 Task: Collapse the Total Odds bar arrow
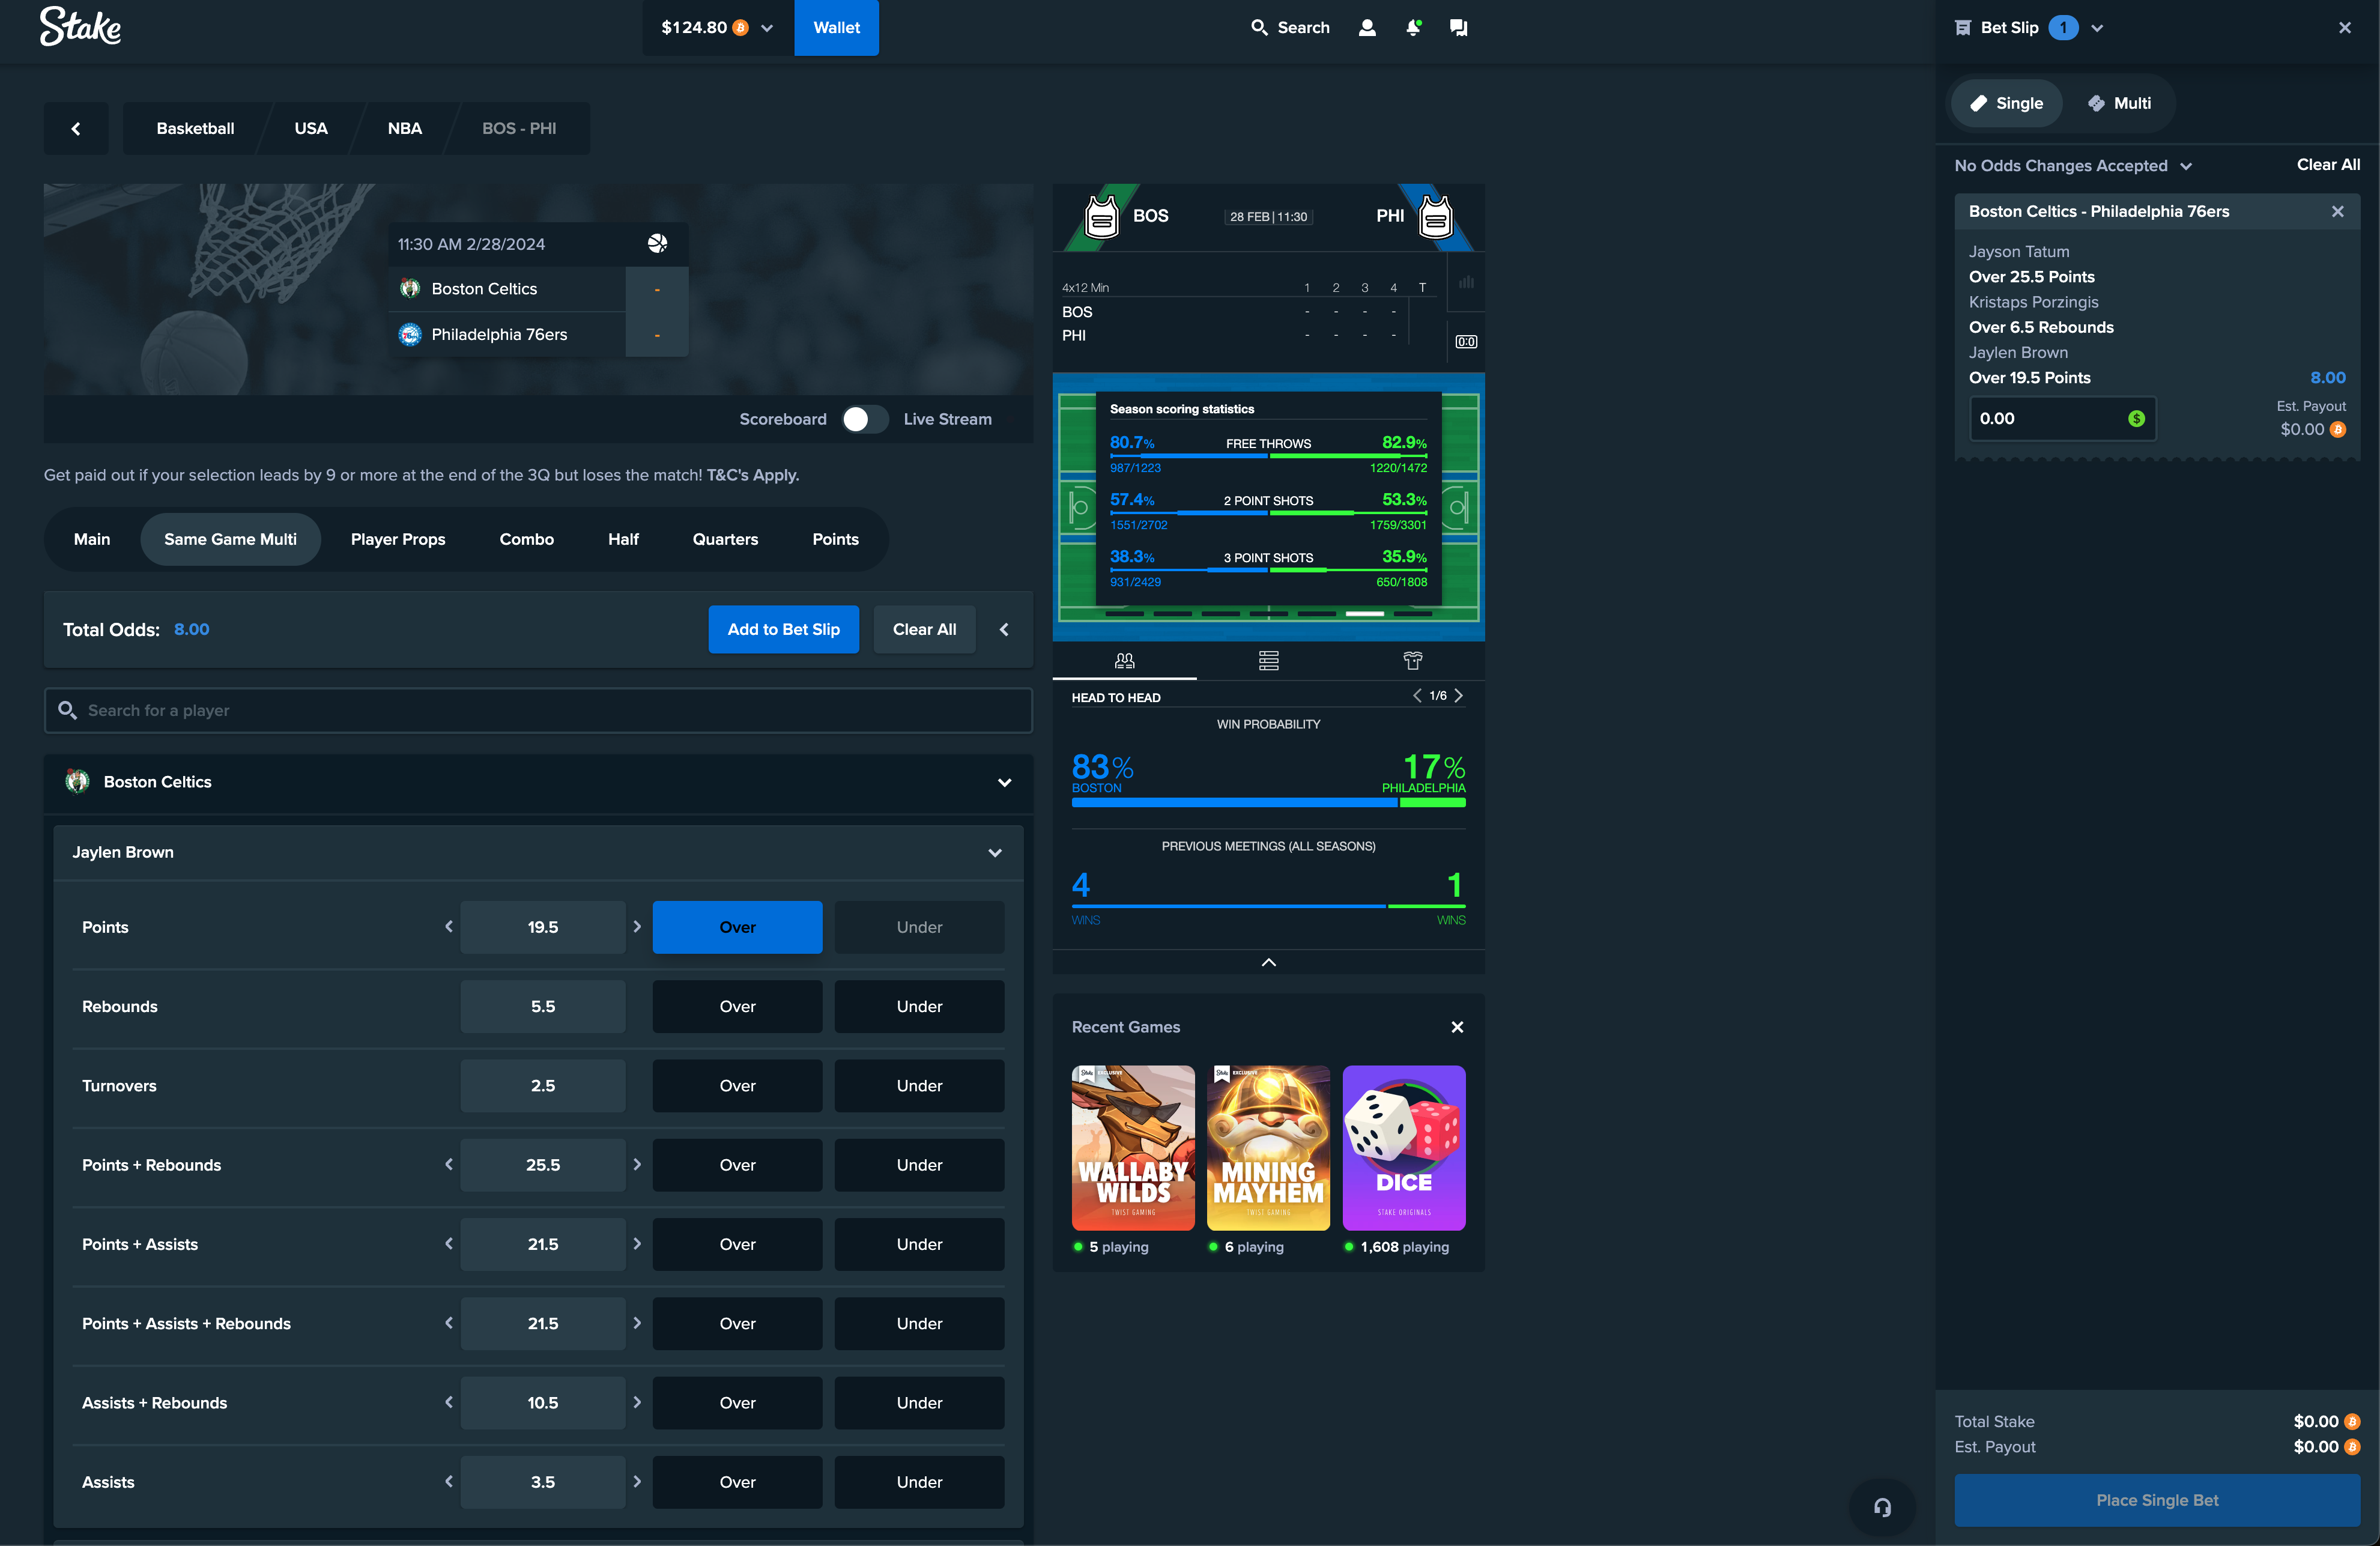tap(1005, 629)
